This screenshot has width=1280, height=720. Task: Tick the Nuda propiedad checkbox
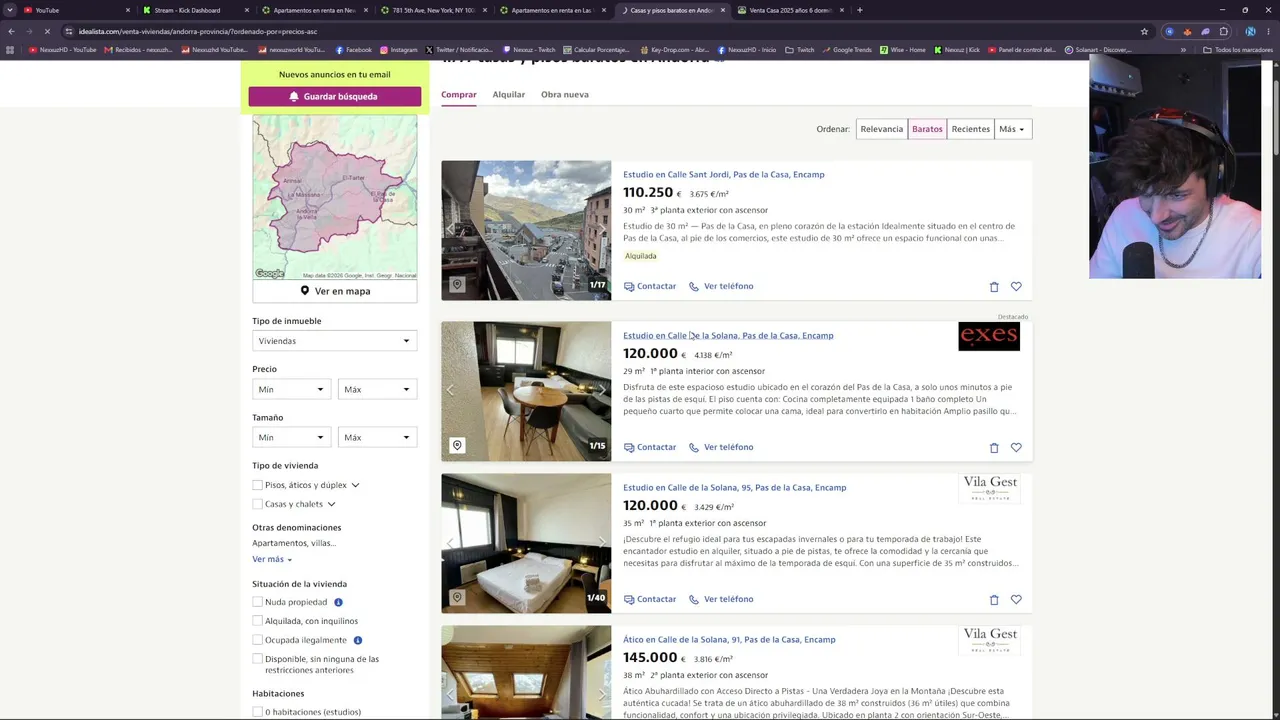(x=258, y=602)
